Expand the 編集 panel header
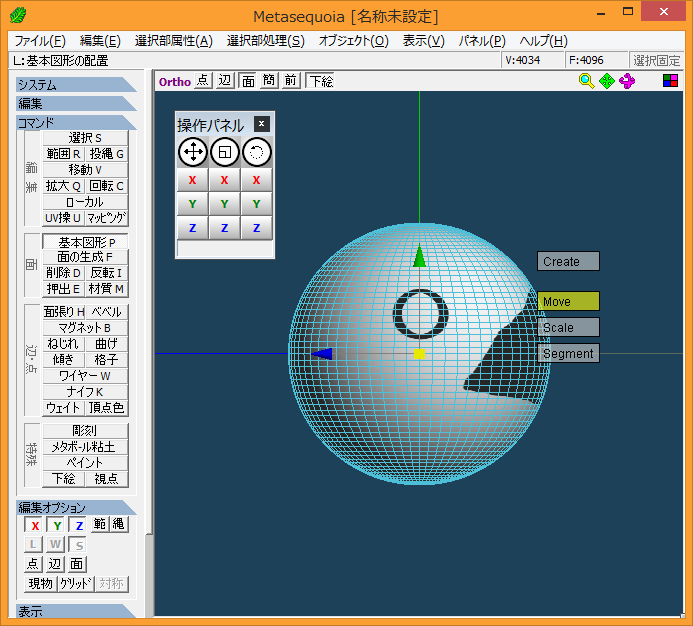Image resolution: width=693 pixels, height=626 pixels. tap(76, 103)
